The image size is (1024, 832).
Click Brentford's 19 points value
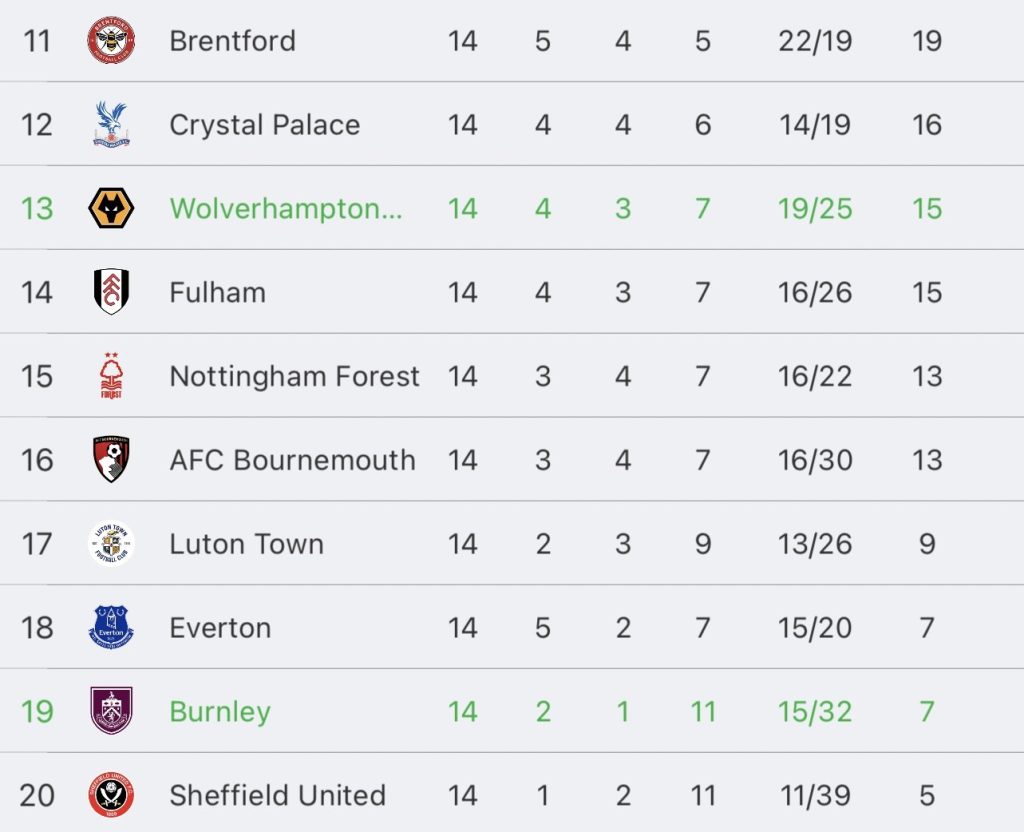(x=927, y=41)
